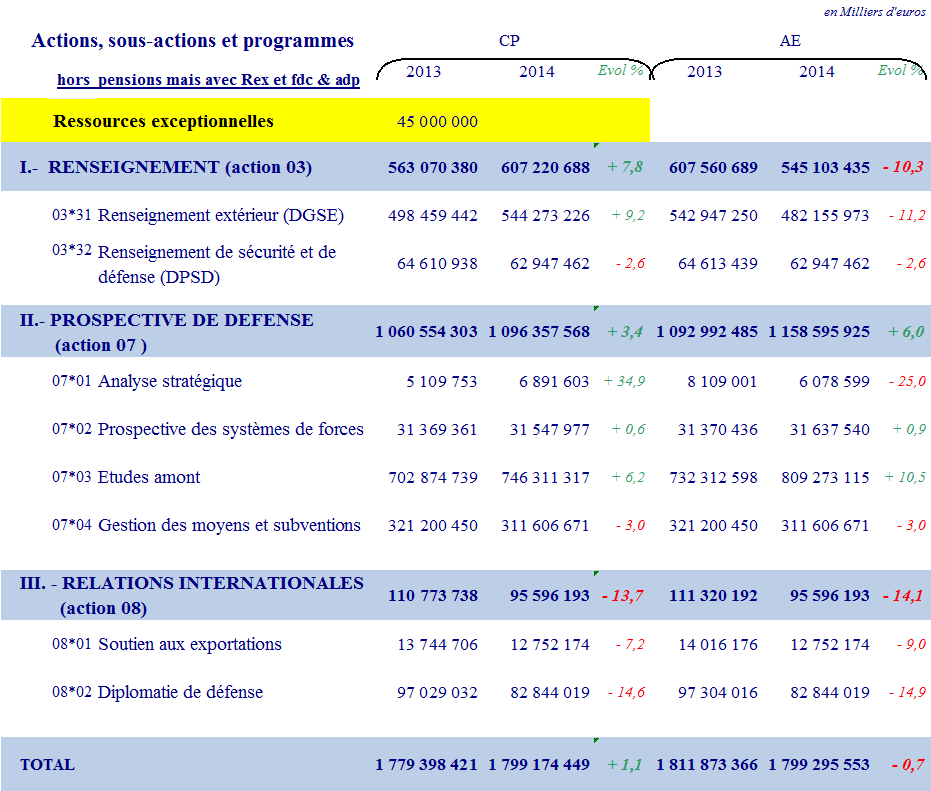Click the green comment marker above '+ 7,8'
Image resolution: width=931 pixels, height=791 pixels.
point(596,145)
